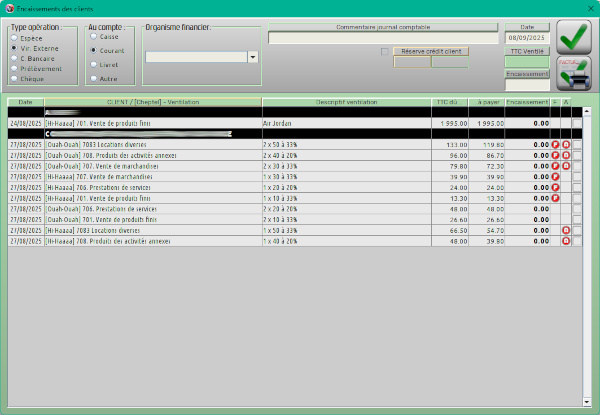
Task: Click red A icon on Hi-Haaaa 708 row
Action: [x=566, y=240]
